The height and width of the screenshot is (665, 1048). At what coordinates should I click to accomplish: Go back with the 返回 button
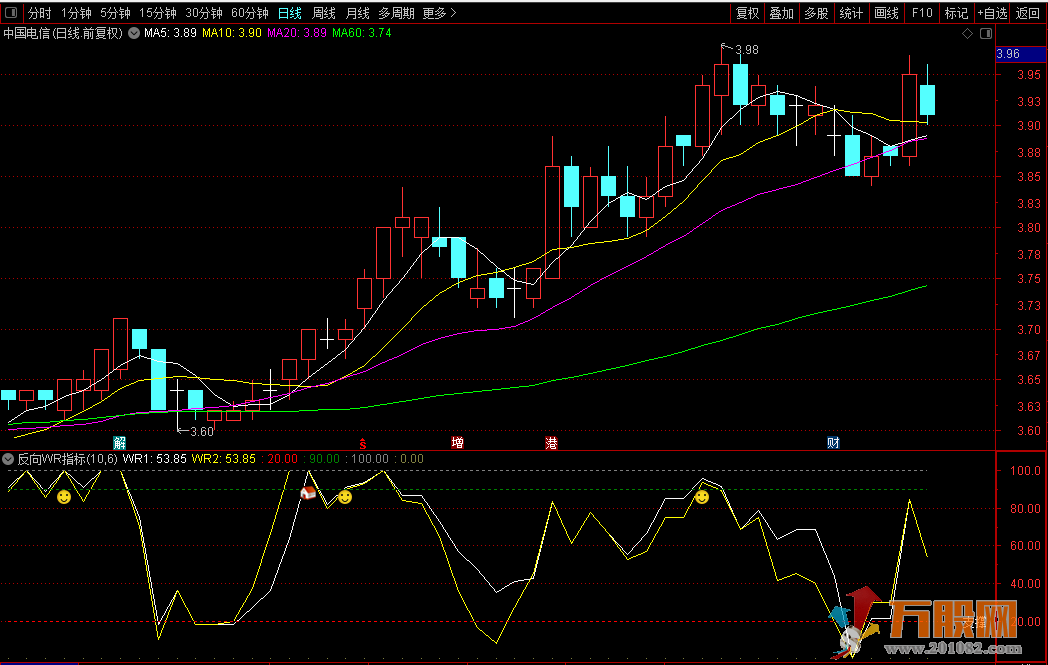point(1028,13)
